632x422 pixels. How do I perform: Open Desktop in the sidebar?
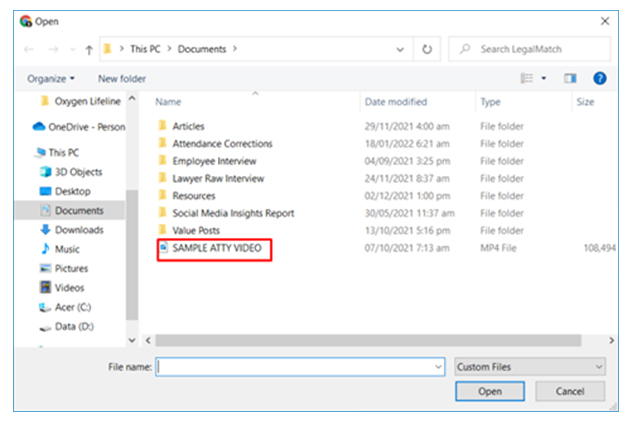(x=65, y=191)
